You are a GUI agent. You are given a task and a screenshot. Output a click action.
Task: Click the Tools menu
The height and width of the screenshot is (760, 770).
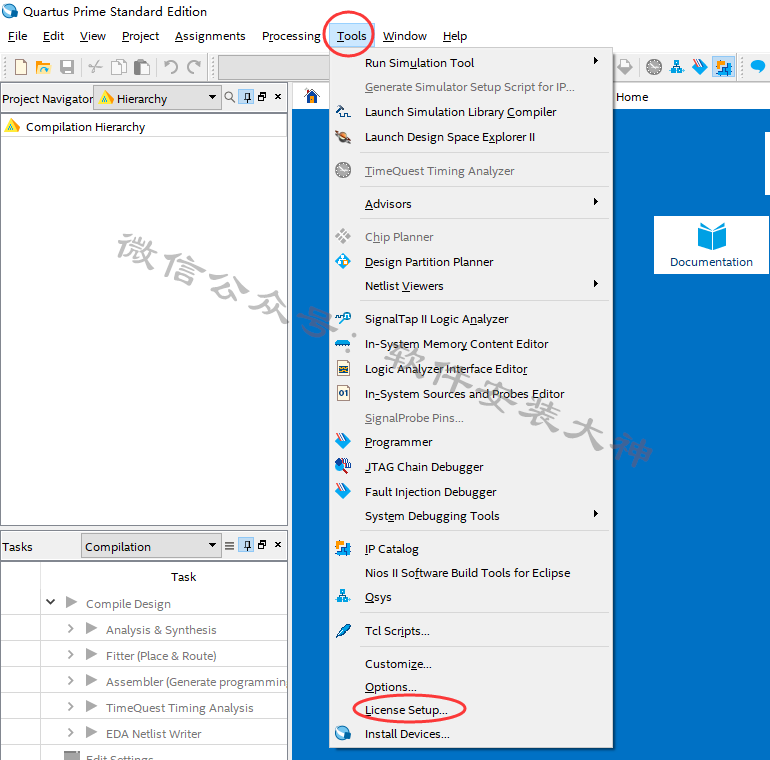point(351,36)
